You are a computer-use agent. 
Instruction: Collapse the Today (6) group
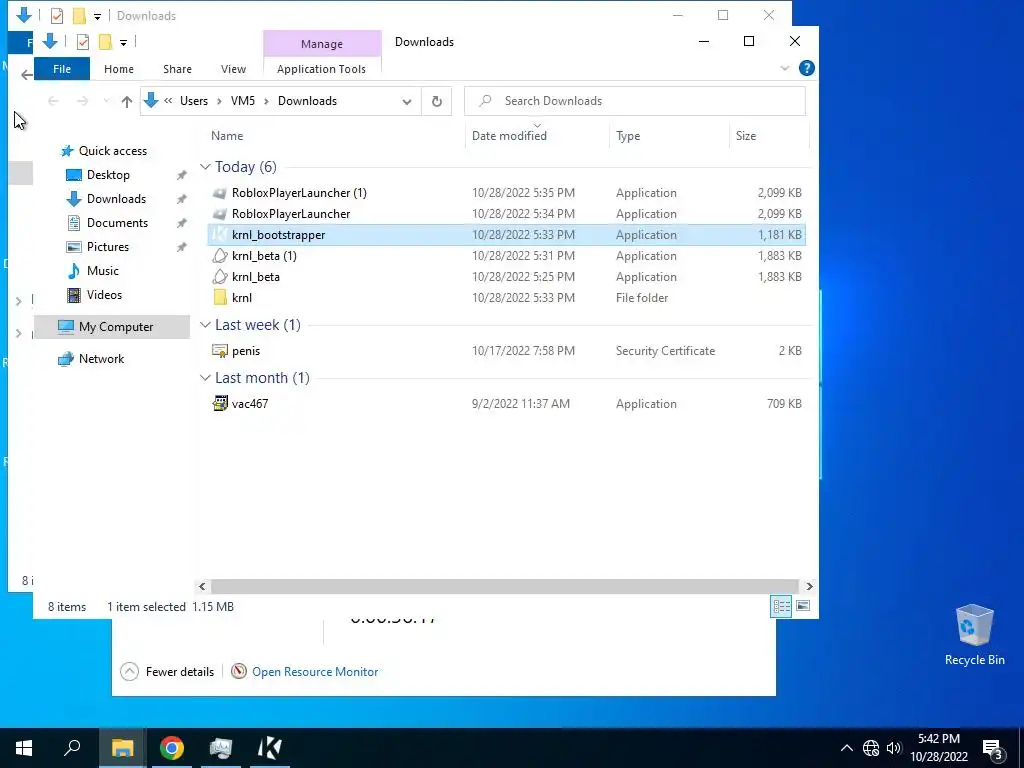[x=205, y=167]
